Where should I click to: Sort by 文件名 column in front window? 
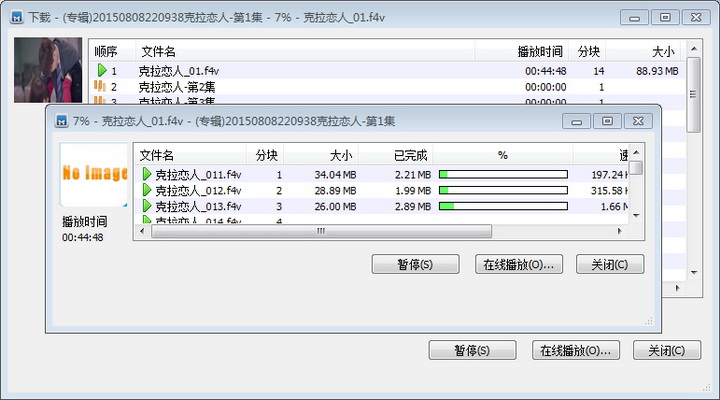pos(191,155)
